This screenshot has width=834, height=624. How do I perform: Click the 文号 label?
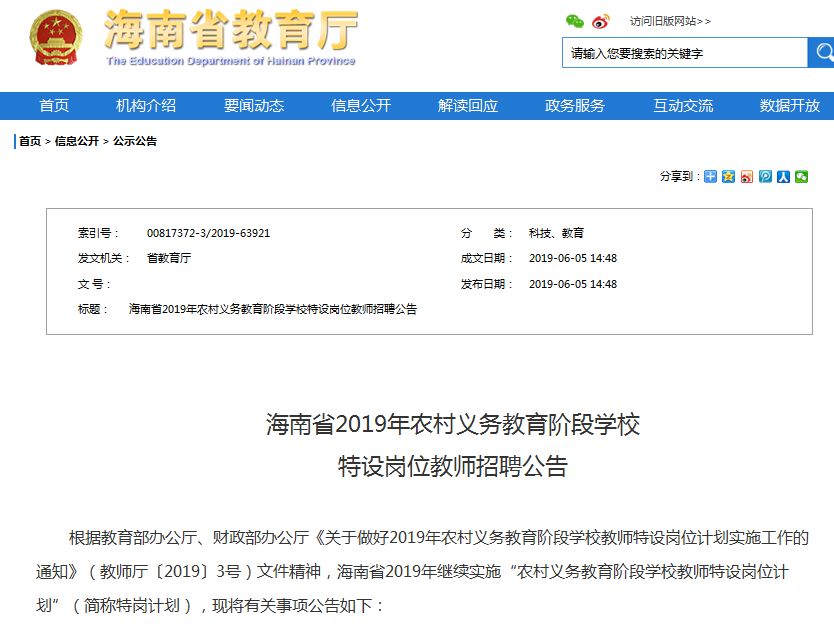[x=94, y=284]
